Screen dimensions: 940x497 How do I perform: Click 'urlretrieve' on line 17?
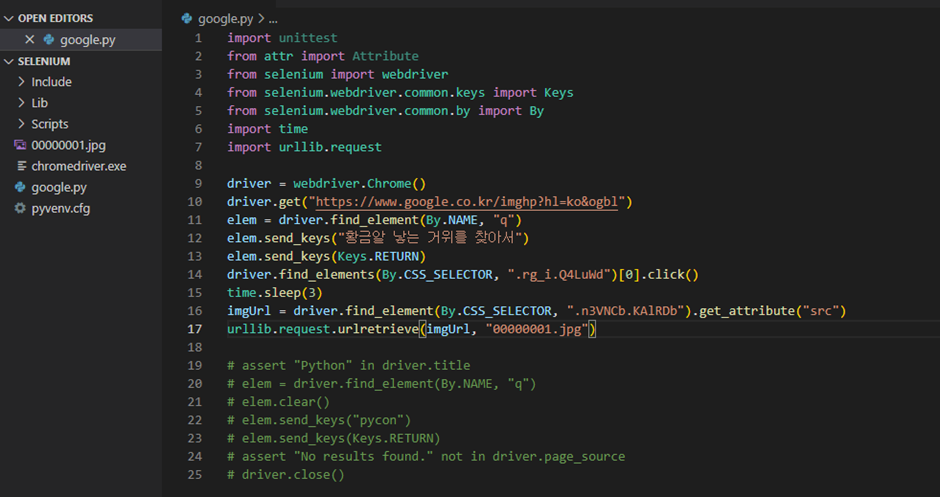[x=378, y=329]
